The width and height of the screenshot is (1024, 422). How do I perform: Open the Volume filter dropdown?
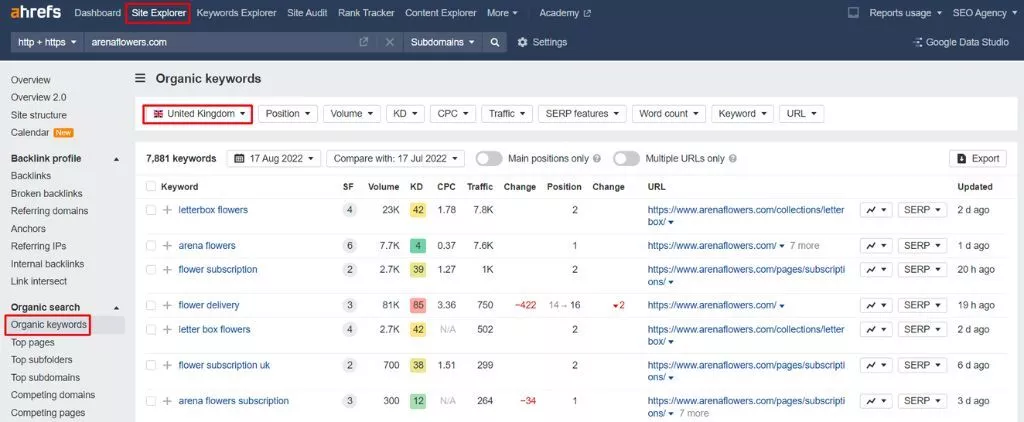coord(352,114)
